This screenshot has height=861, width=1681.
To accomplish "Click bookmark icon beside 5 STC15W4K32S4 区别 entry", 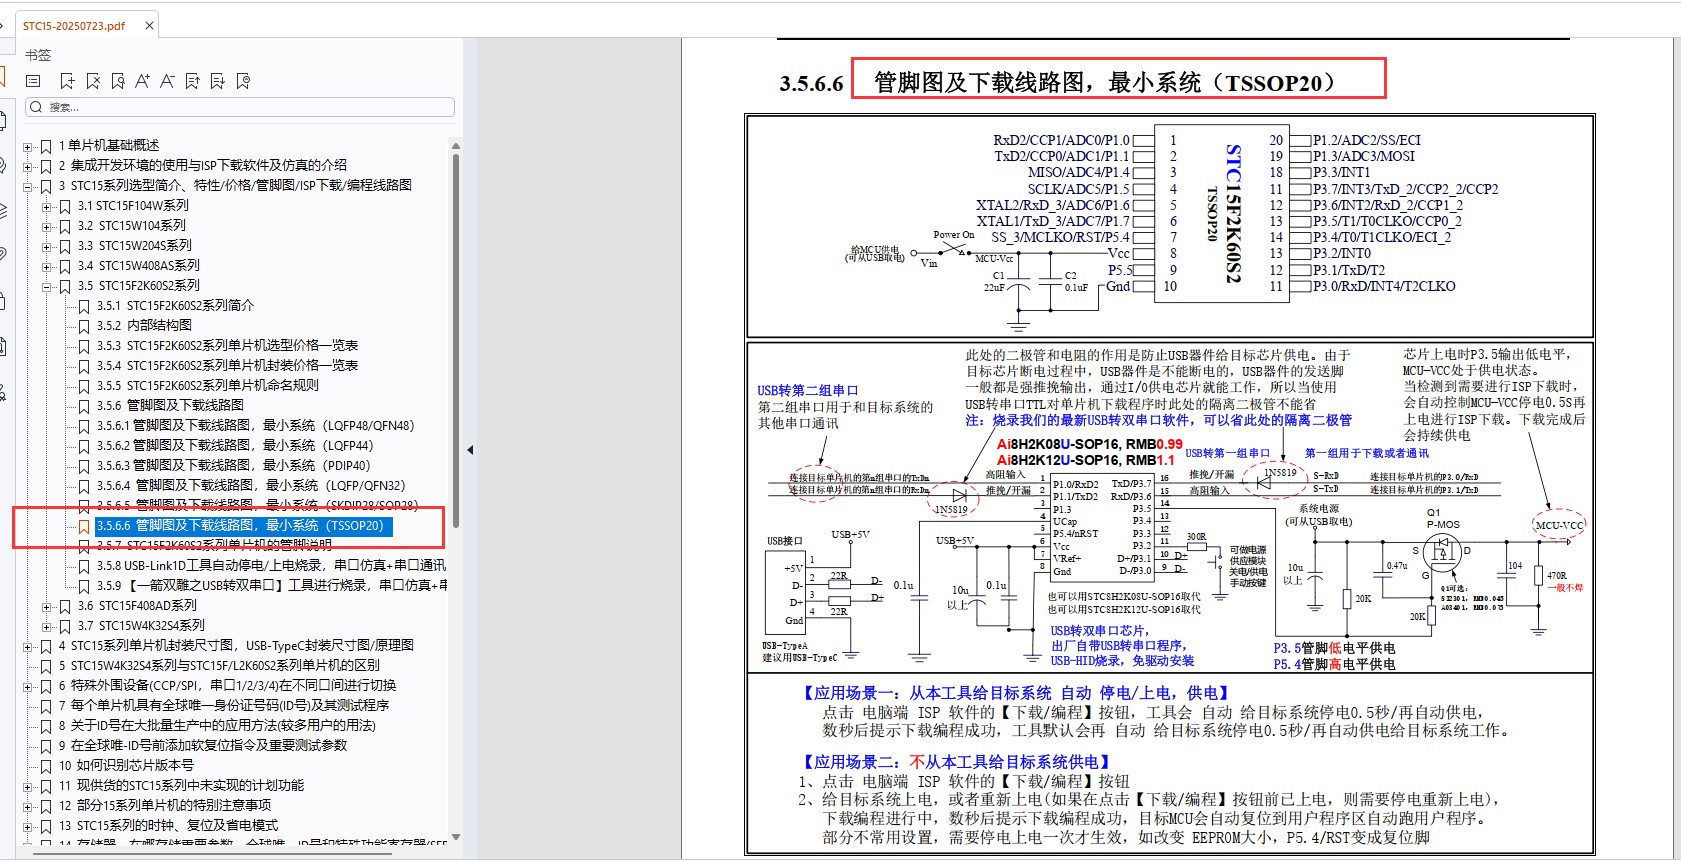I will click(x=46, y=666).
